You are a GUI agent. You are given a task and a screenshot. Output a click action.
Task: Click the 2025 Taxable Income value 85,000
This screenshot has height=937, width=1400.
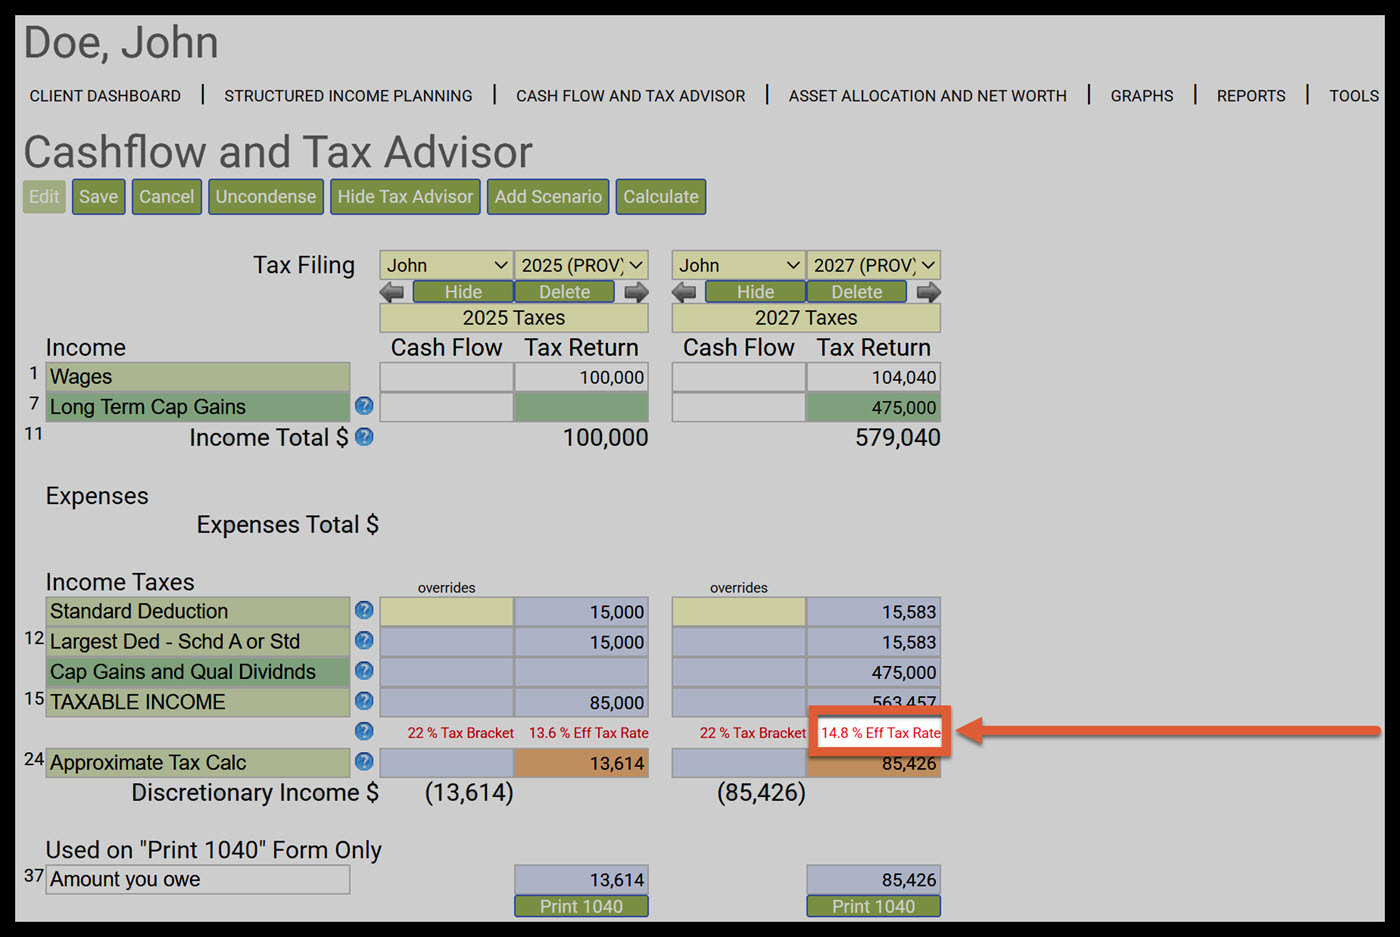pos(582,702)
